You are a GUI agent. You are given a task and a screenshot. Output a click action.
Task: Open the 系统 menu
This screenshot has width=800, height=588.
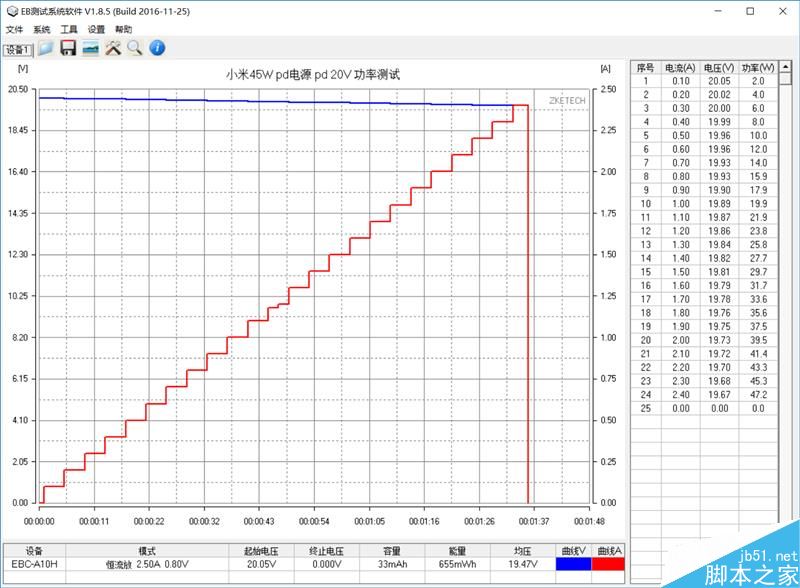click(42, 30)
